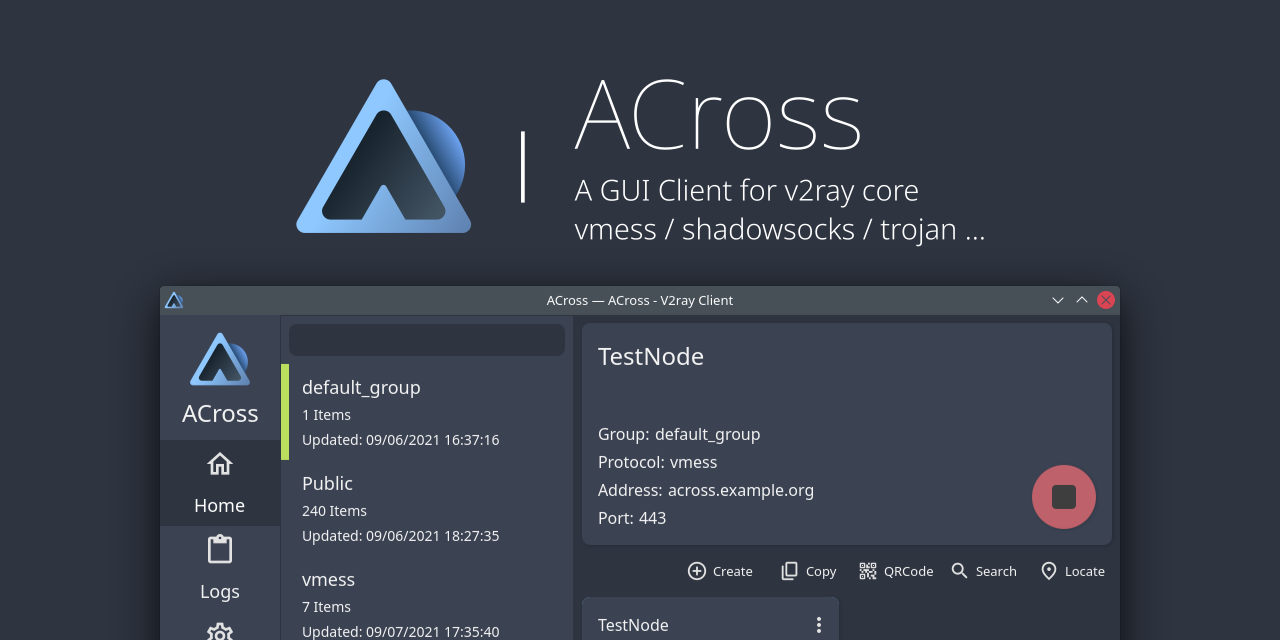
Task: Close the ACross window
Action: [1106, 300]
